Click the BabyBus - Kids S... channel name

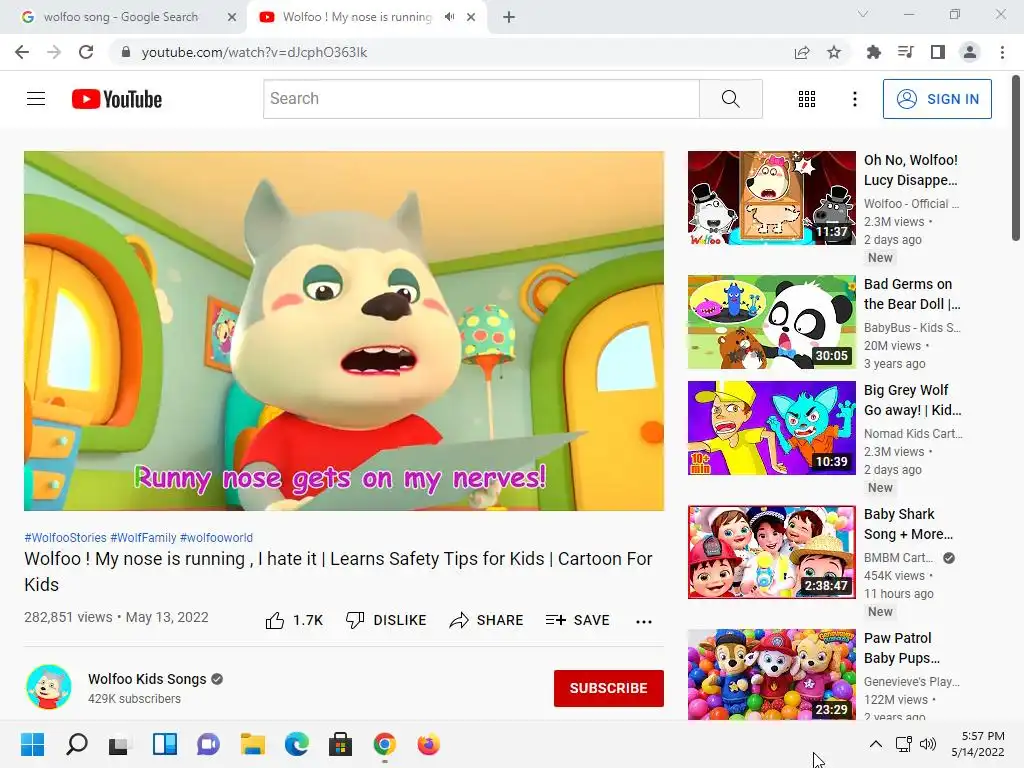[x=912, y=328]
